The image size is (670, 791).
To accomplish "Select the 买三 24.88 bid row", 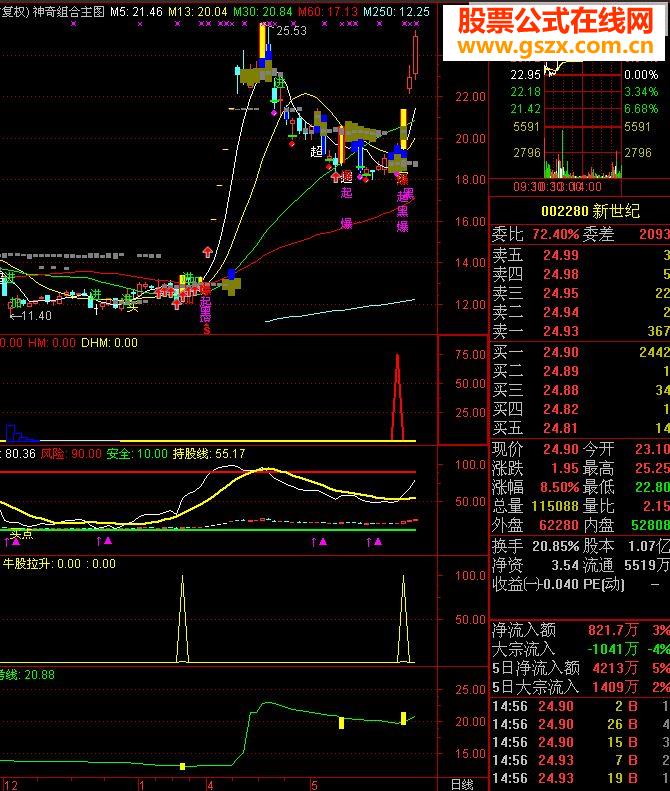I will 580,390.
